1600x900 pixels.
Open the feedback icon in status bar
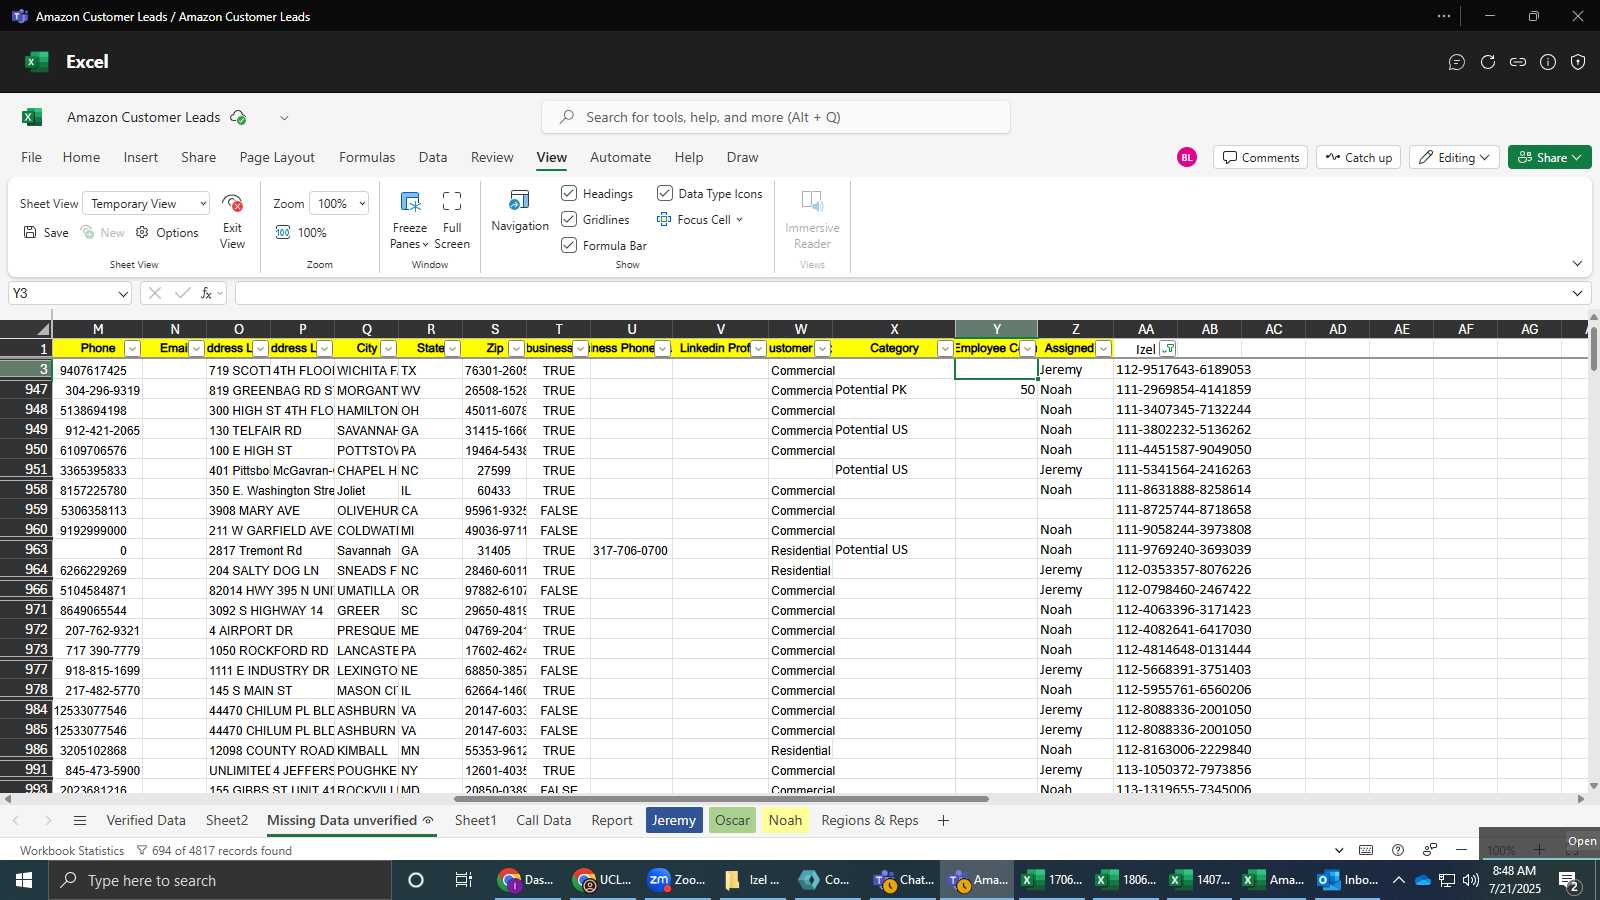click(x=1430, y=850)
